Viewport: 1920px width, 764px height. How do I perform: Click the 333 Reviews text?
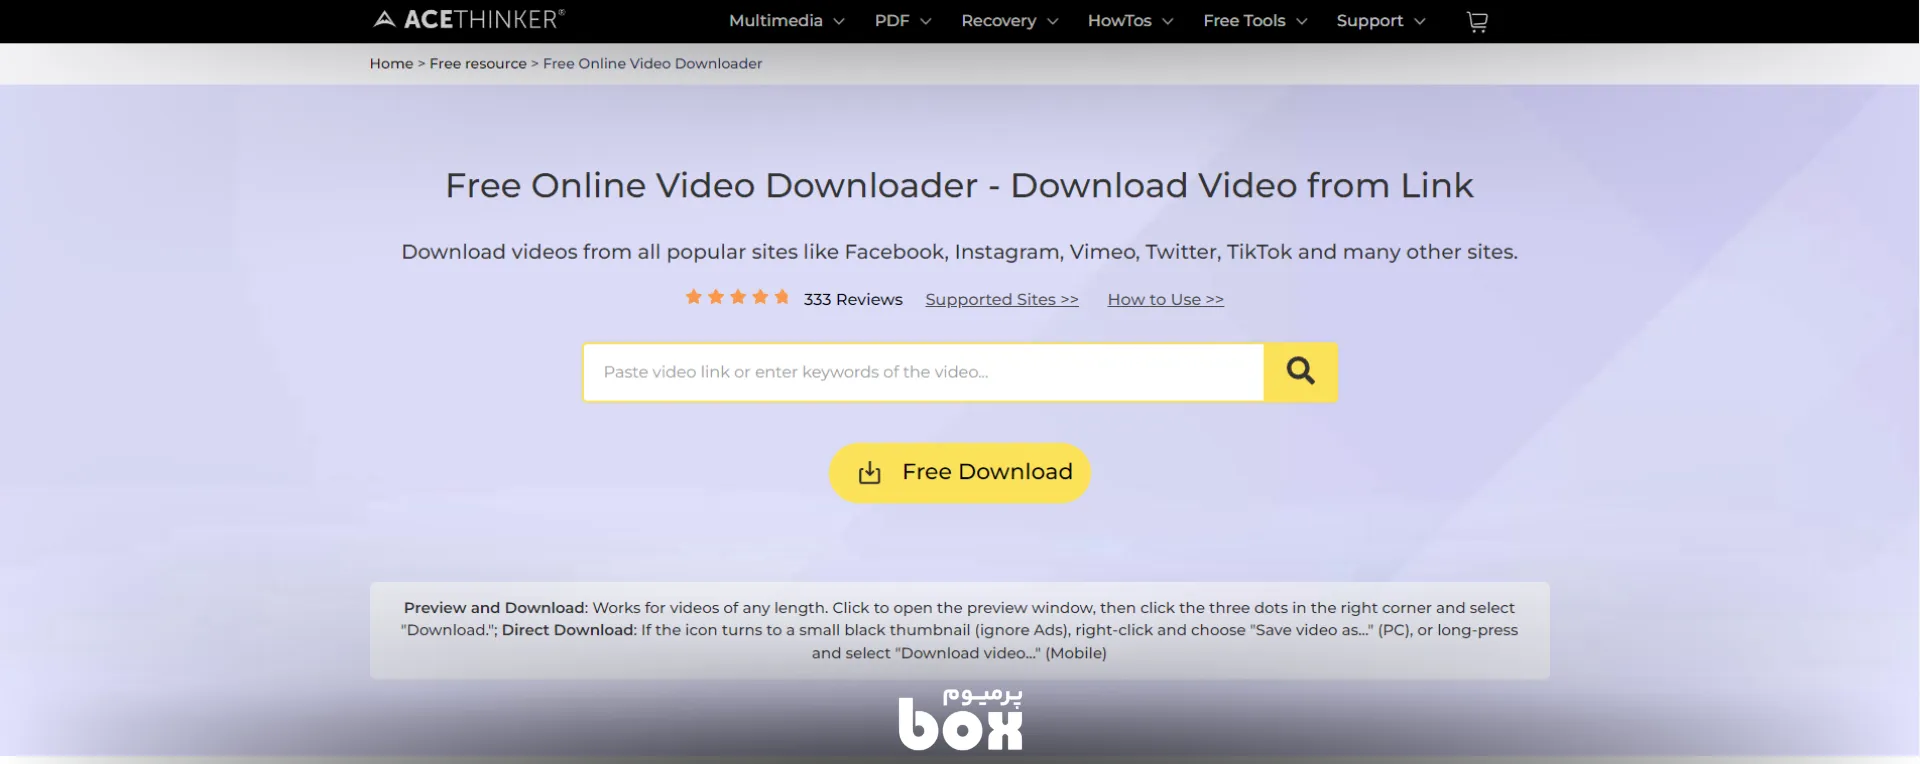click(853, 299)
